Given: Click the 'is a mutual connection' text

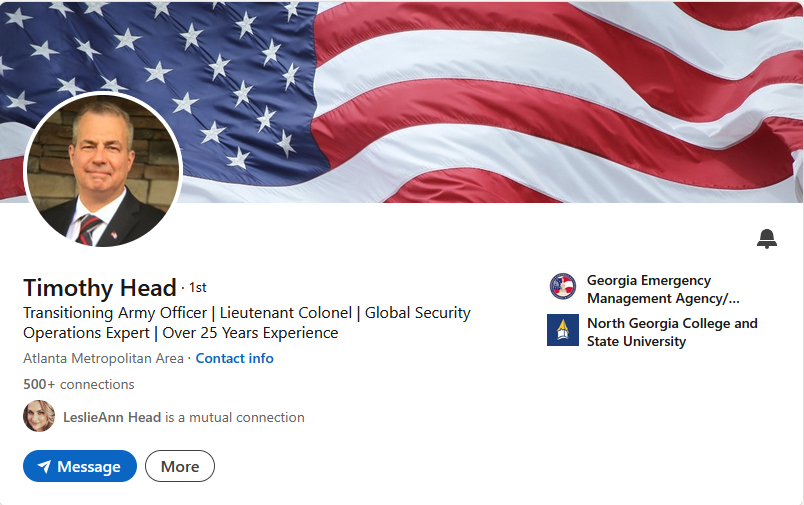Looking at the screenshot, I should pyautogui.click(x=235, y=417).
